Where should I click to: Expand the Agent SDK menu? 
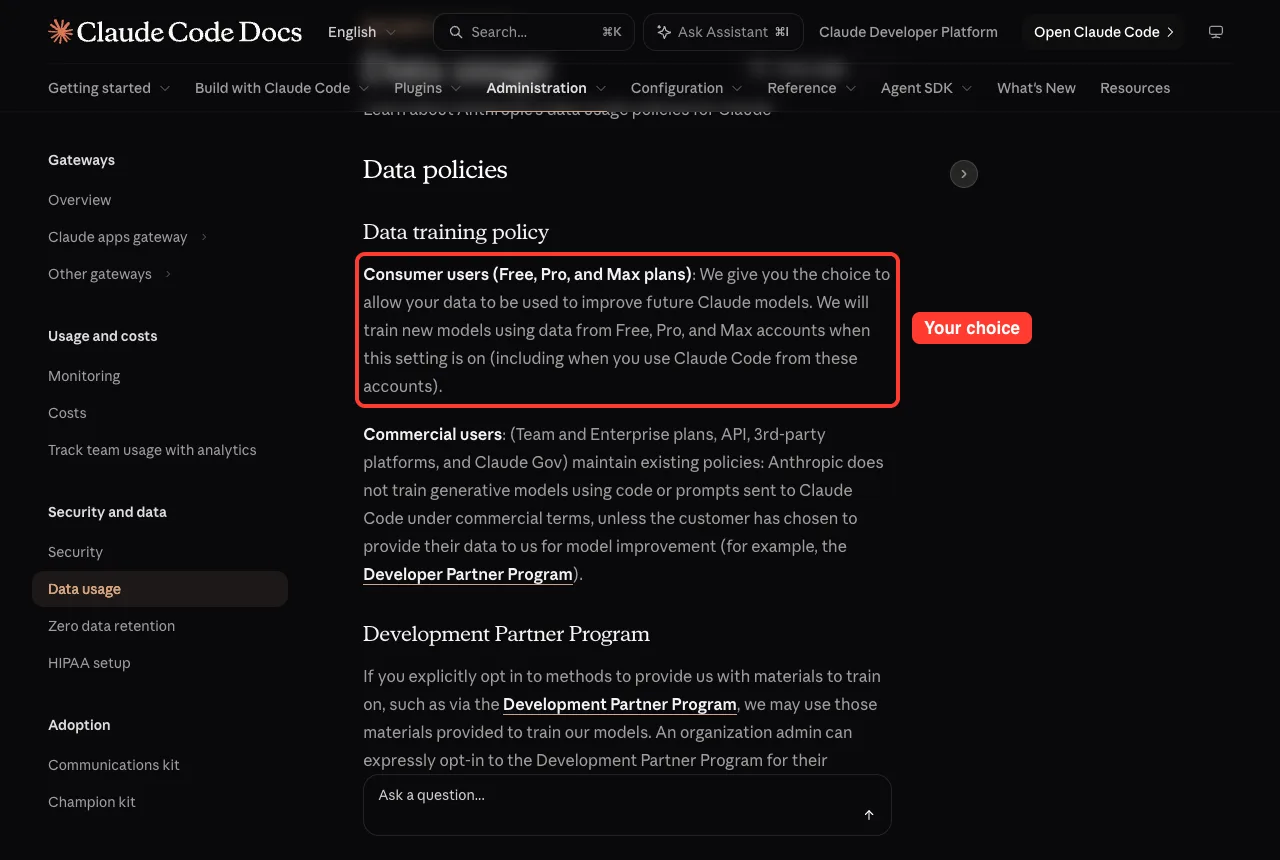tap(927, 88)
